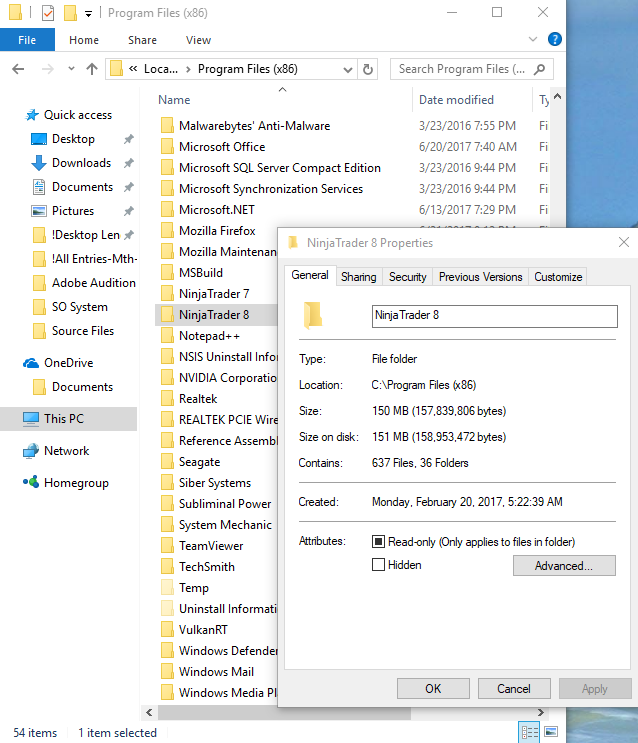Open the recent locations dropdown arrow

click(71, 69)
